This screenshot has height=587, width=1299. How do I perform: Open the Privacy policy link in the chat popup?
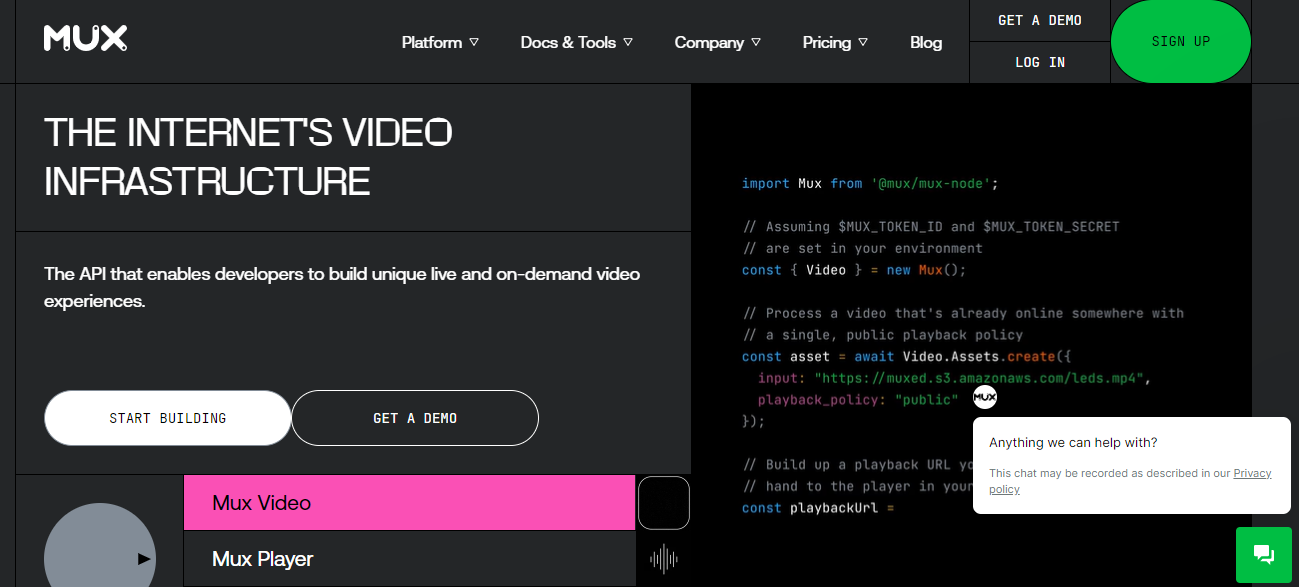coord(1252,472)
